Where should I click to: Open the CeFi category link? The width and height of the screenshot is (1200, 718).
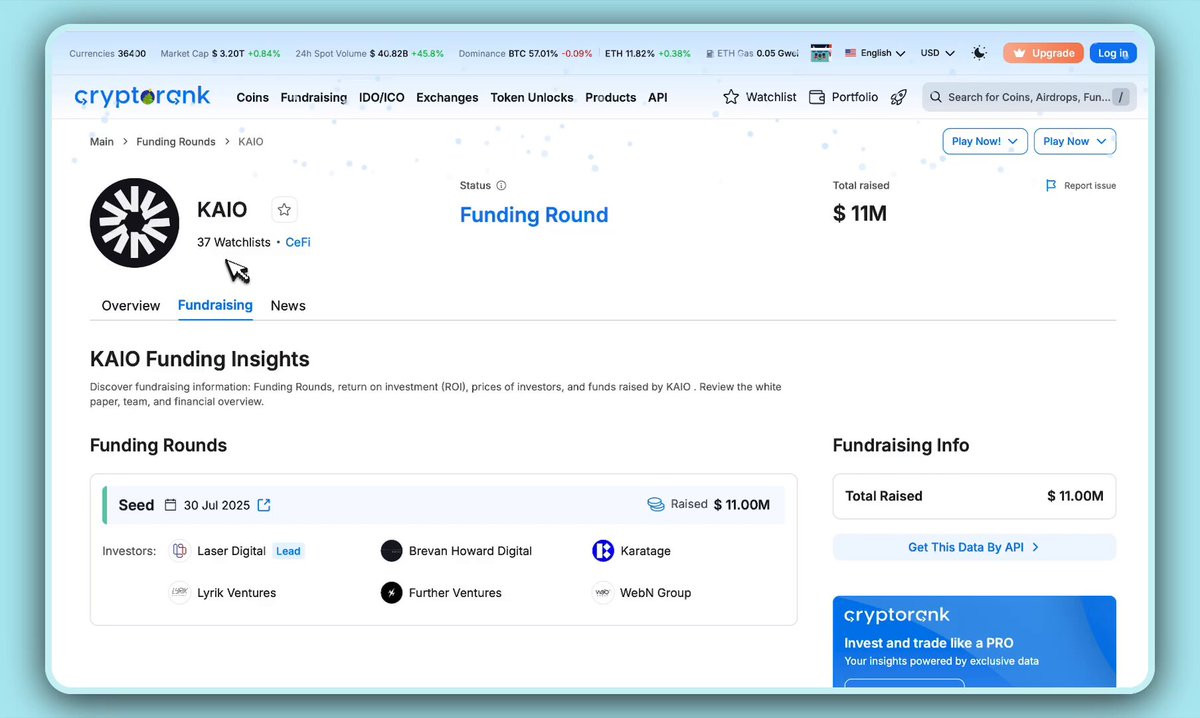pyautogui.click(x=298, y=242)
